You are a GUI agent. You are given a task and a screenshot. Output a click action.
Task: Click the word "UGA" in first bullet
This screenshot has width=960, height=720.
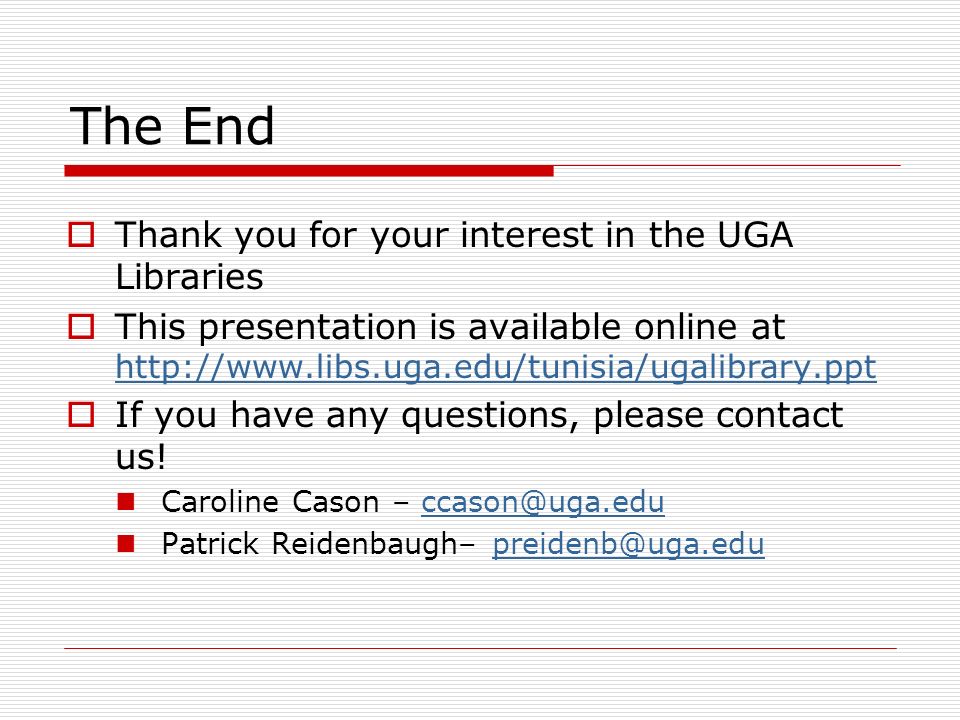755,234
